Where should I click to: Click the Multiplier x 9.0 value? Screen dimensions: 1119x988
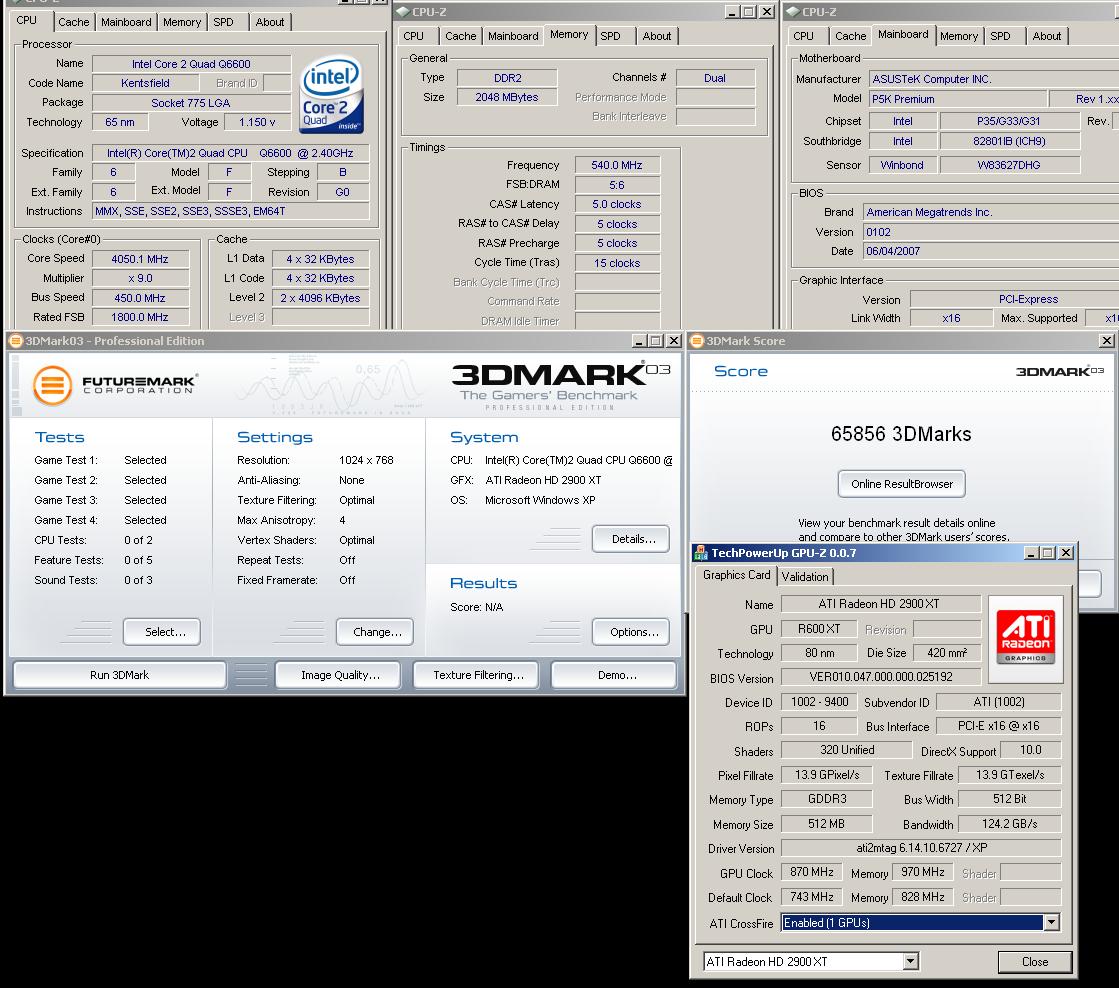[141, 278]
